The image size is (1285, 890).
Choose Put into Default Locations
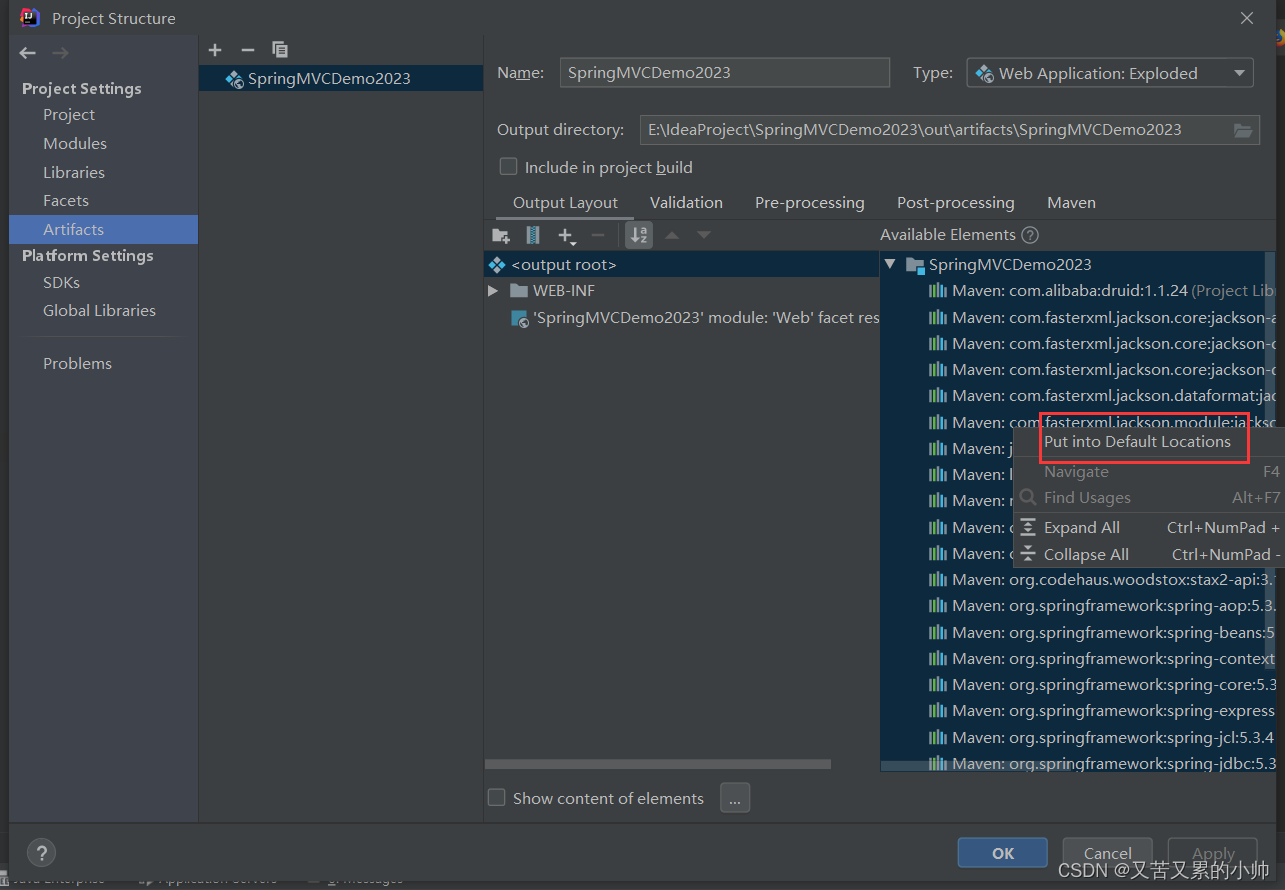click(1147, 441)
